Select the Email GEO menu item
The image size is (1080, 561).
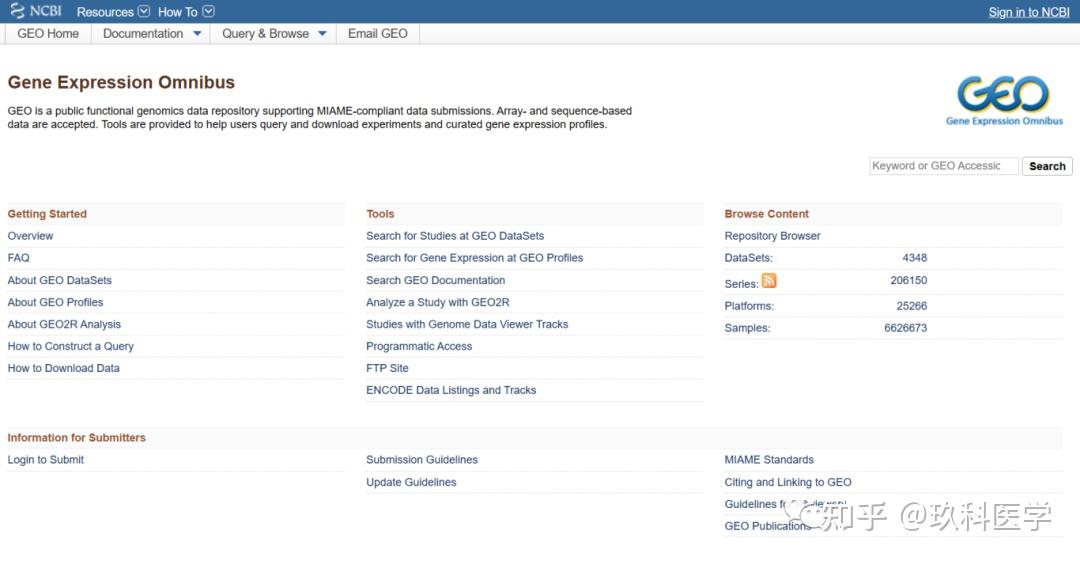coord(377,33)
